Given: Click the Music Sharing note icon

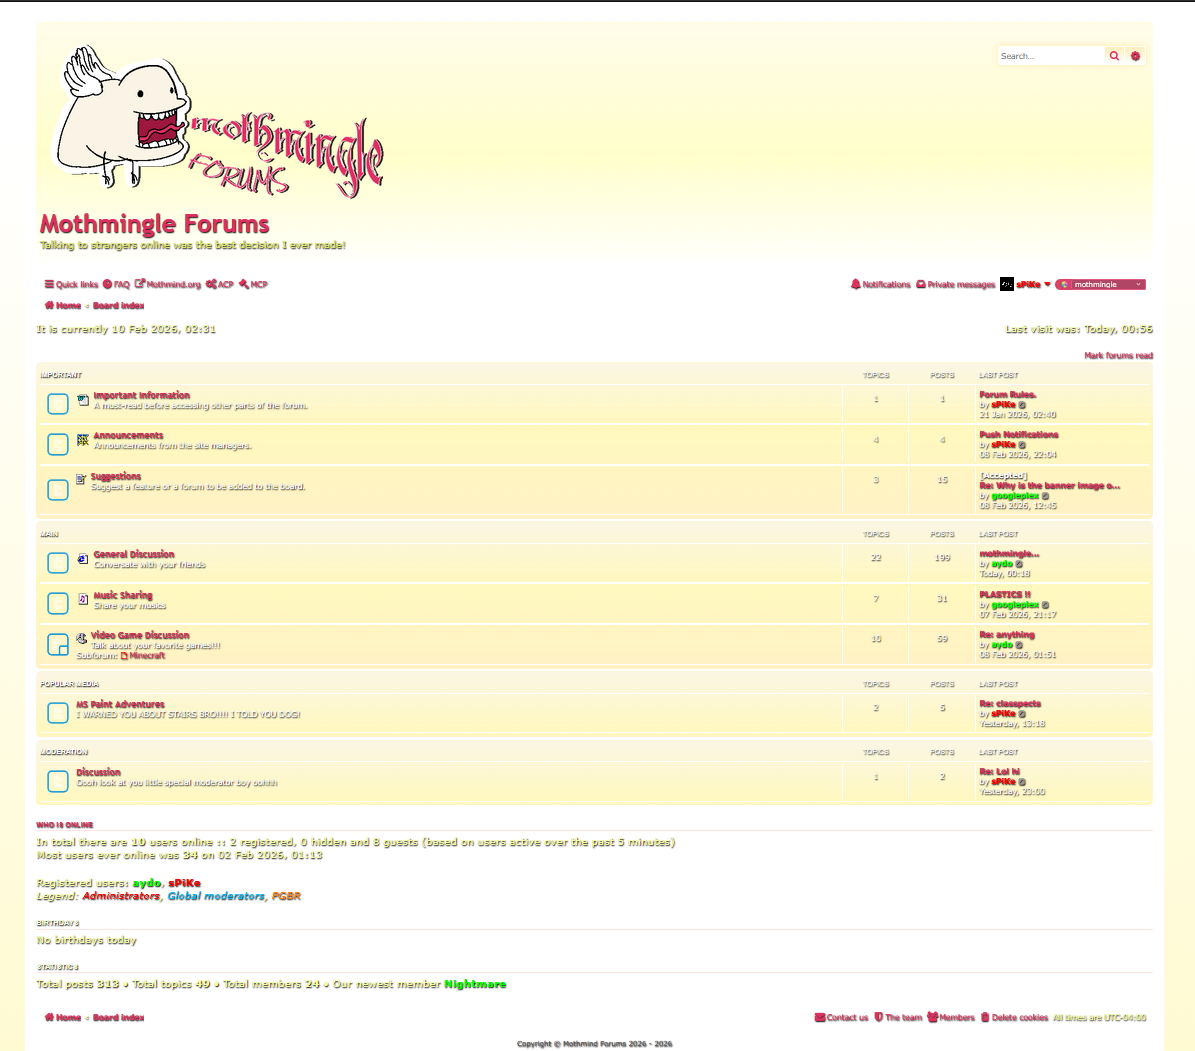Looking at the screenshot, I should [83, 600].
